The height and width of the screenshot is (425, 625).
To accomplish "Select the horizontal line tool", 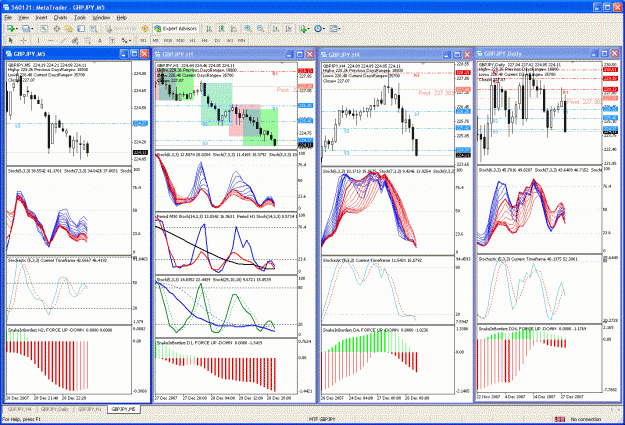I will (x=51, y=40).
